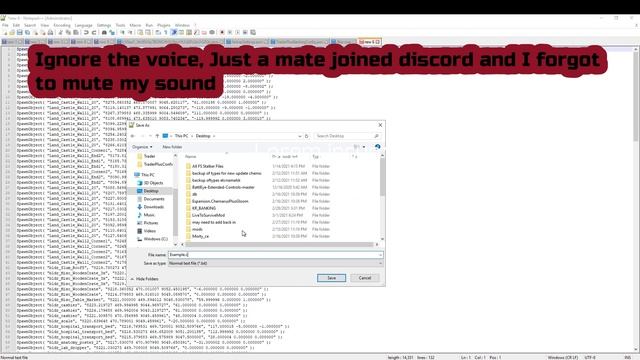Screen dimensions: 640x360
Task: Click the Undo toolbar icon
Action: (x=86, y=32)
